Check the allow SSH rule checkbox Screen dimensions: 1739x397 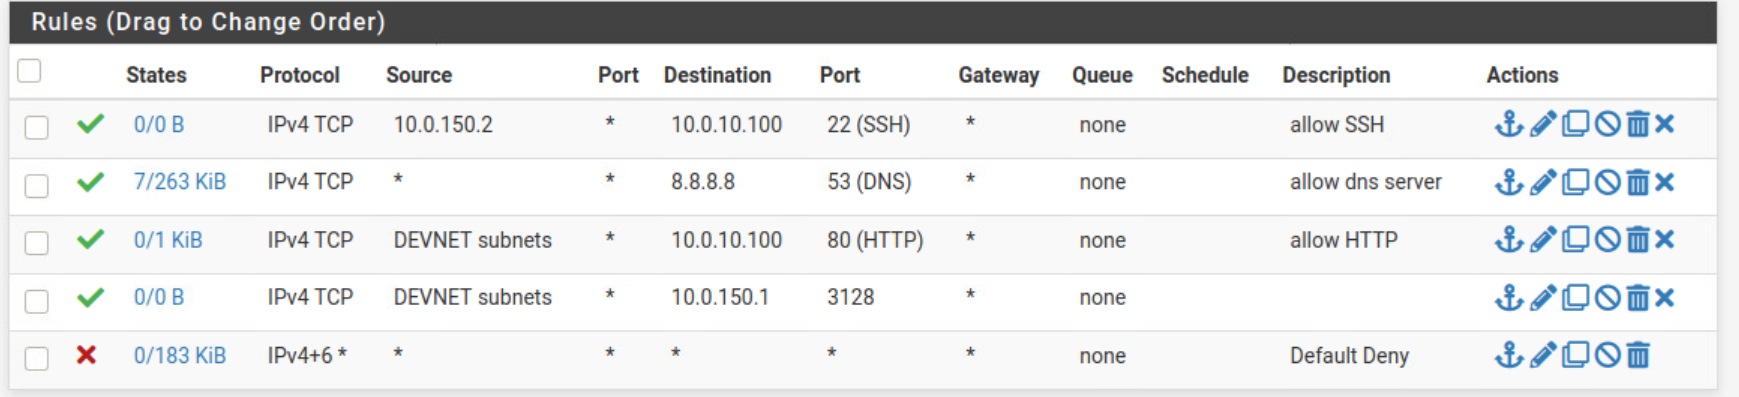(x=37, y=127)
